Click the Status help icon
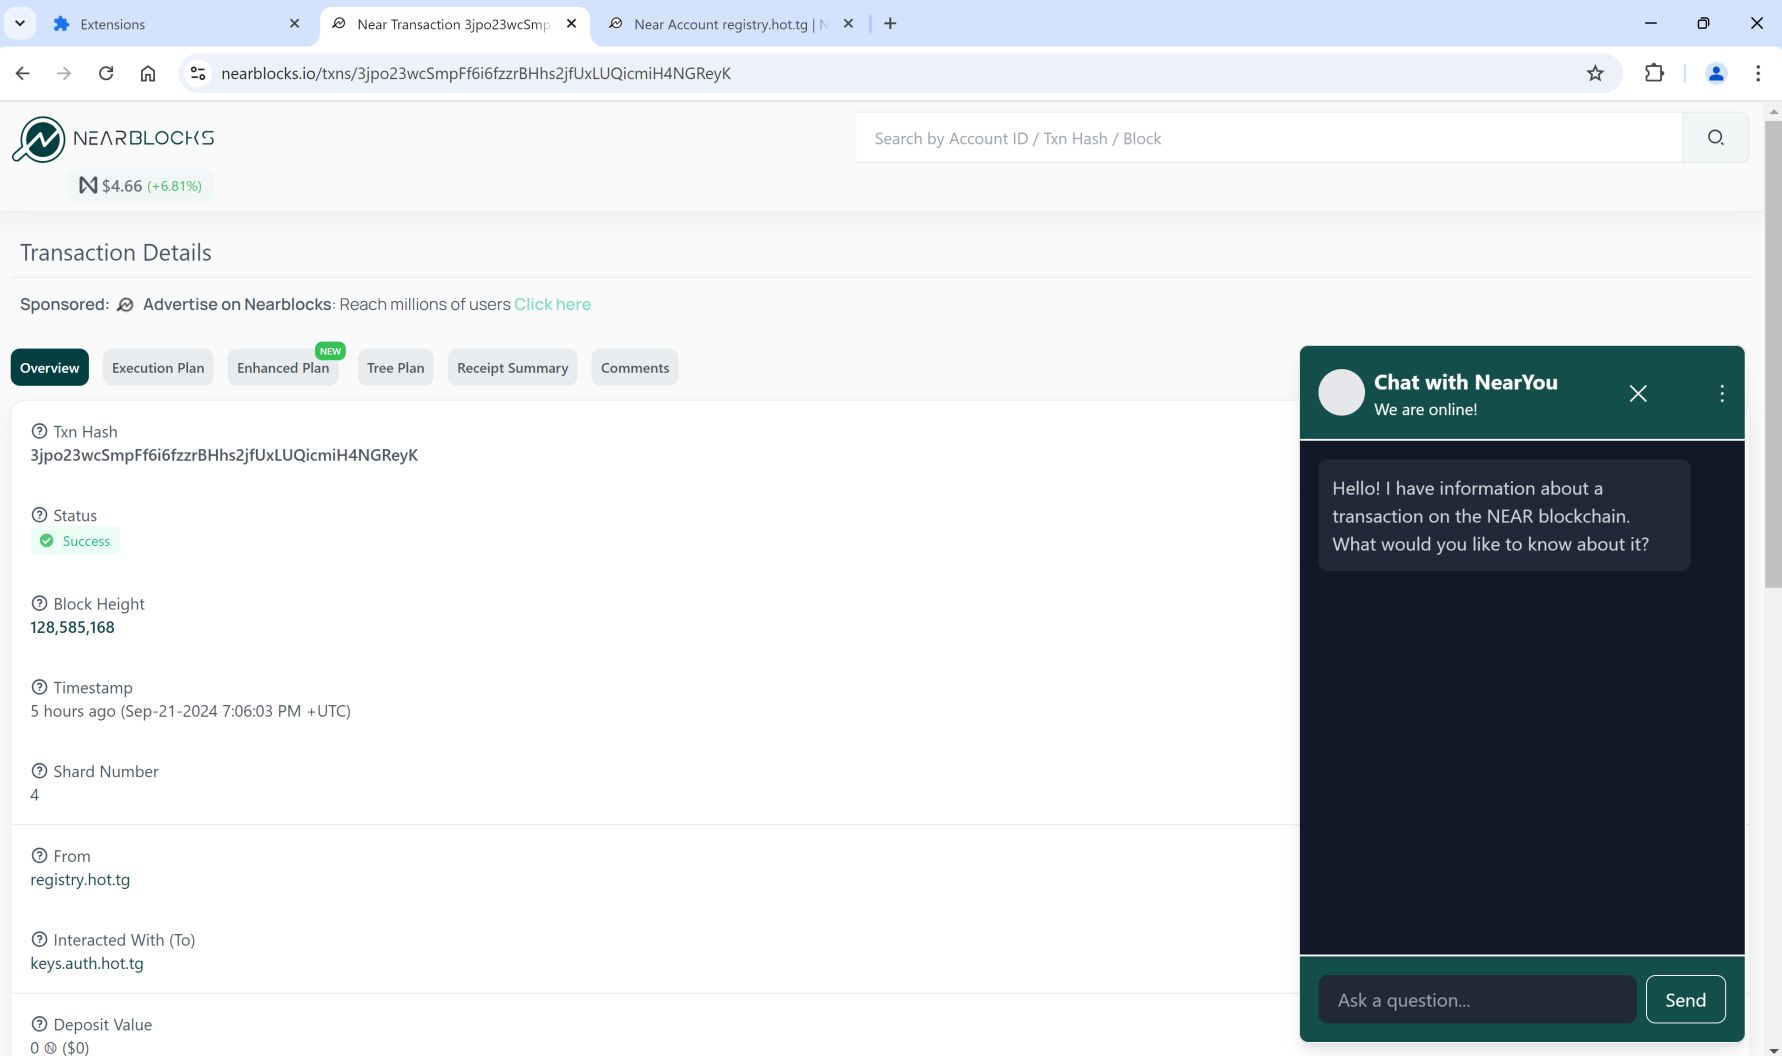The height and width of the screenshot is (1056, 1782). (x=39, y=515)
